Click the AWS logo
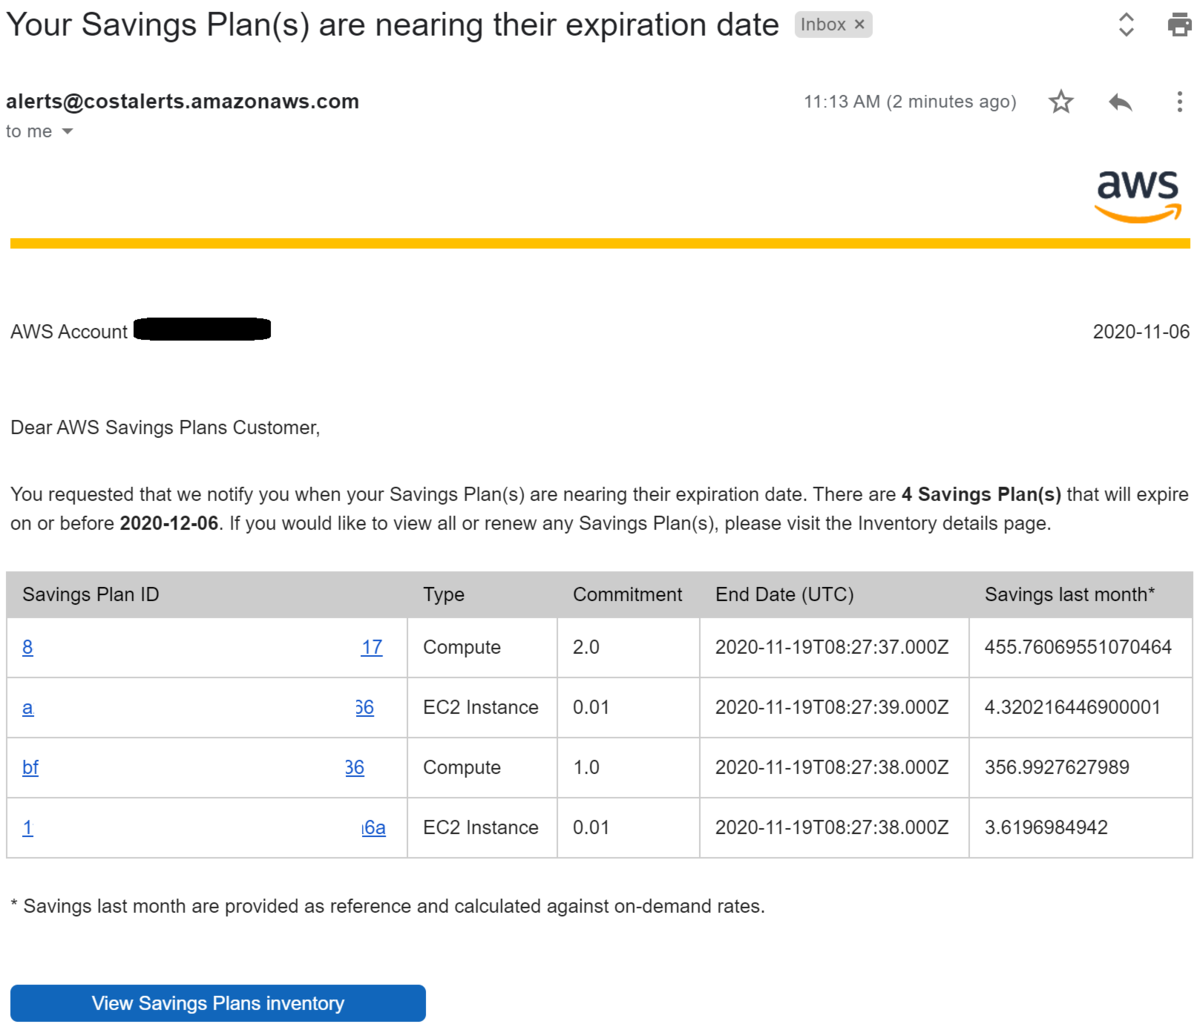 (1138, 195)
